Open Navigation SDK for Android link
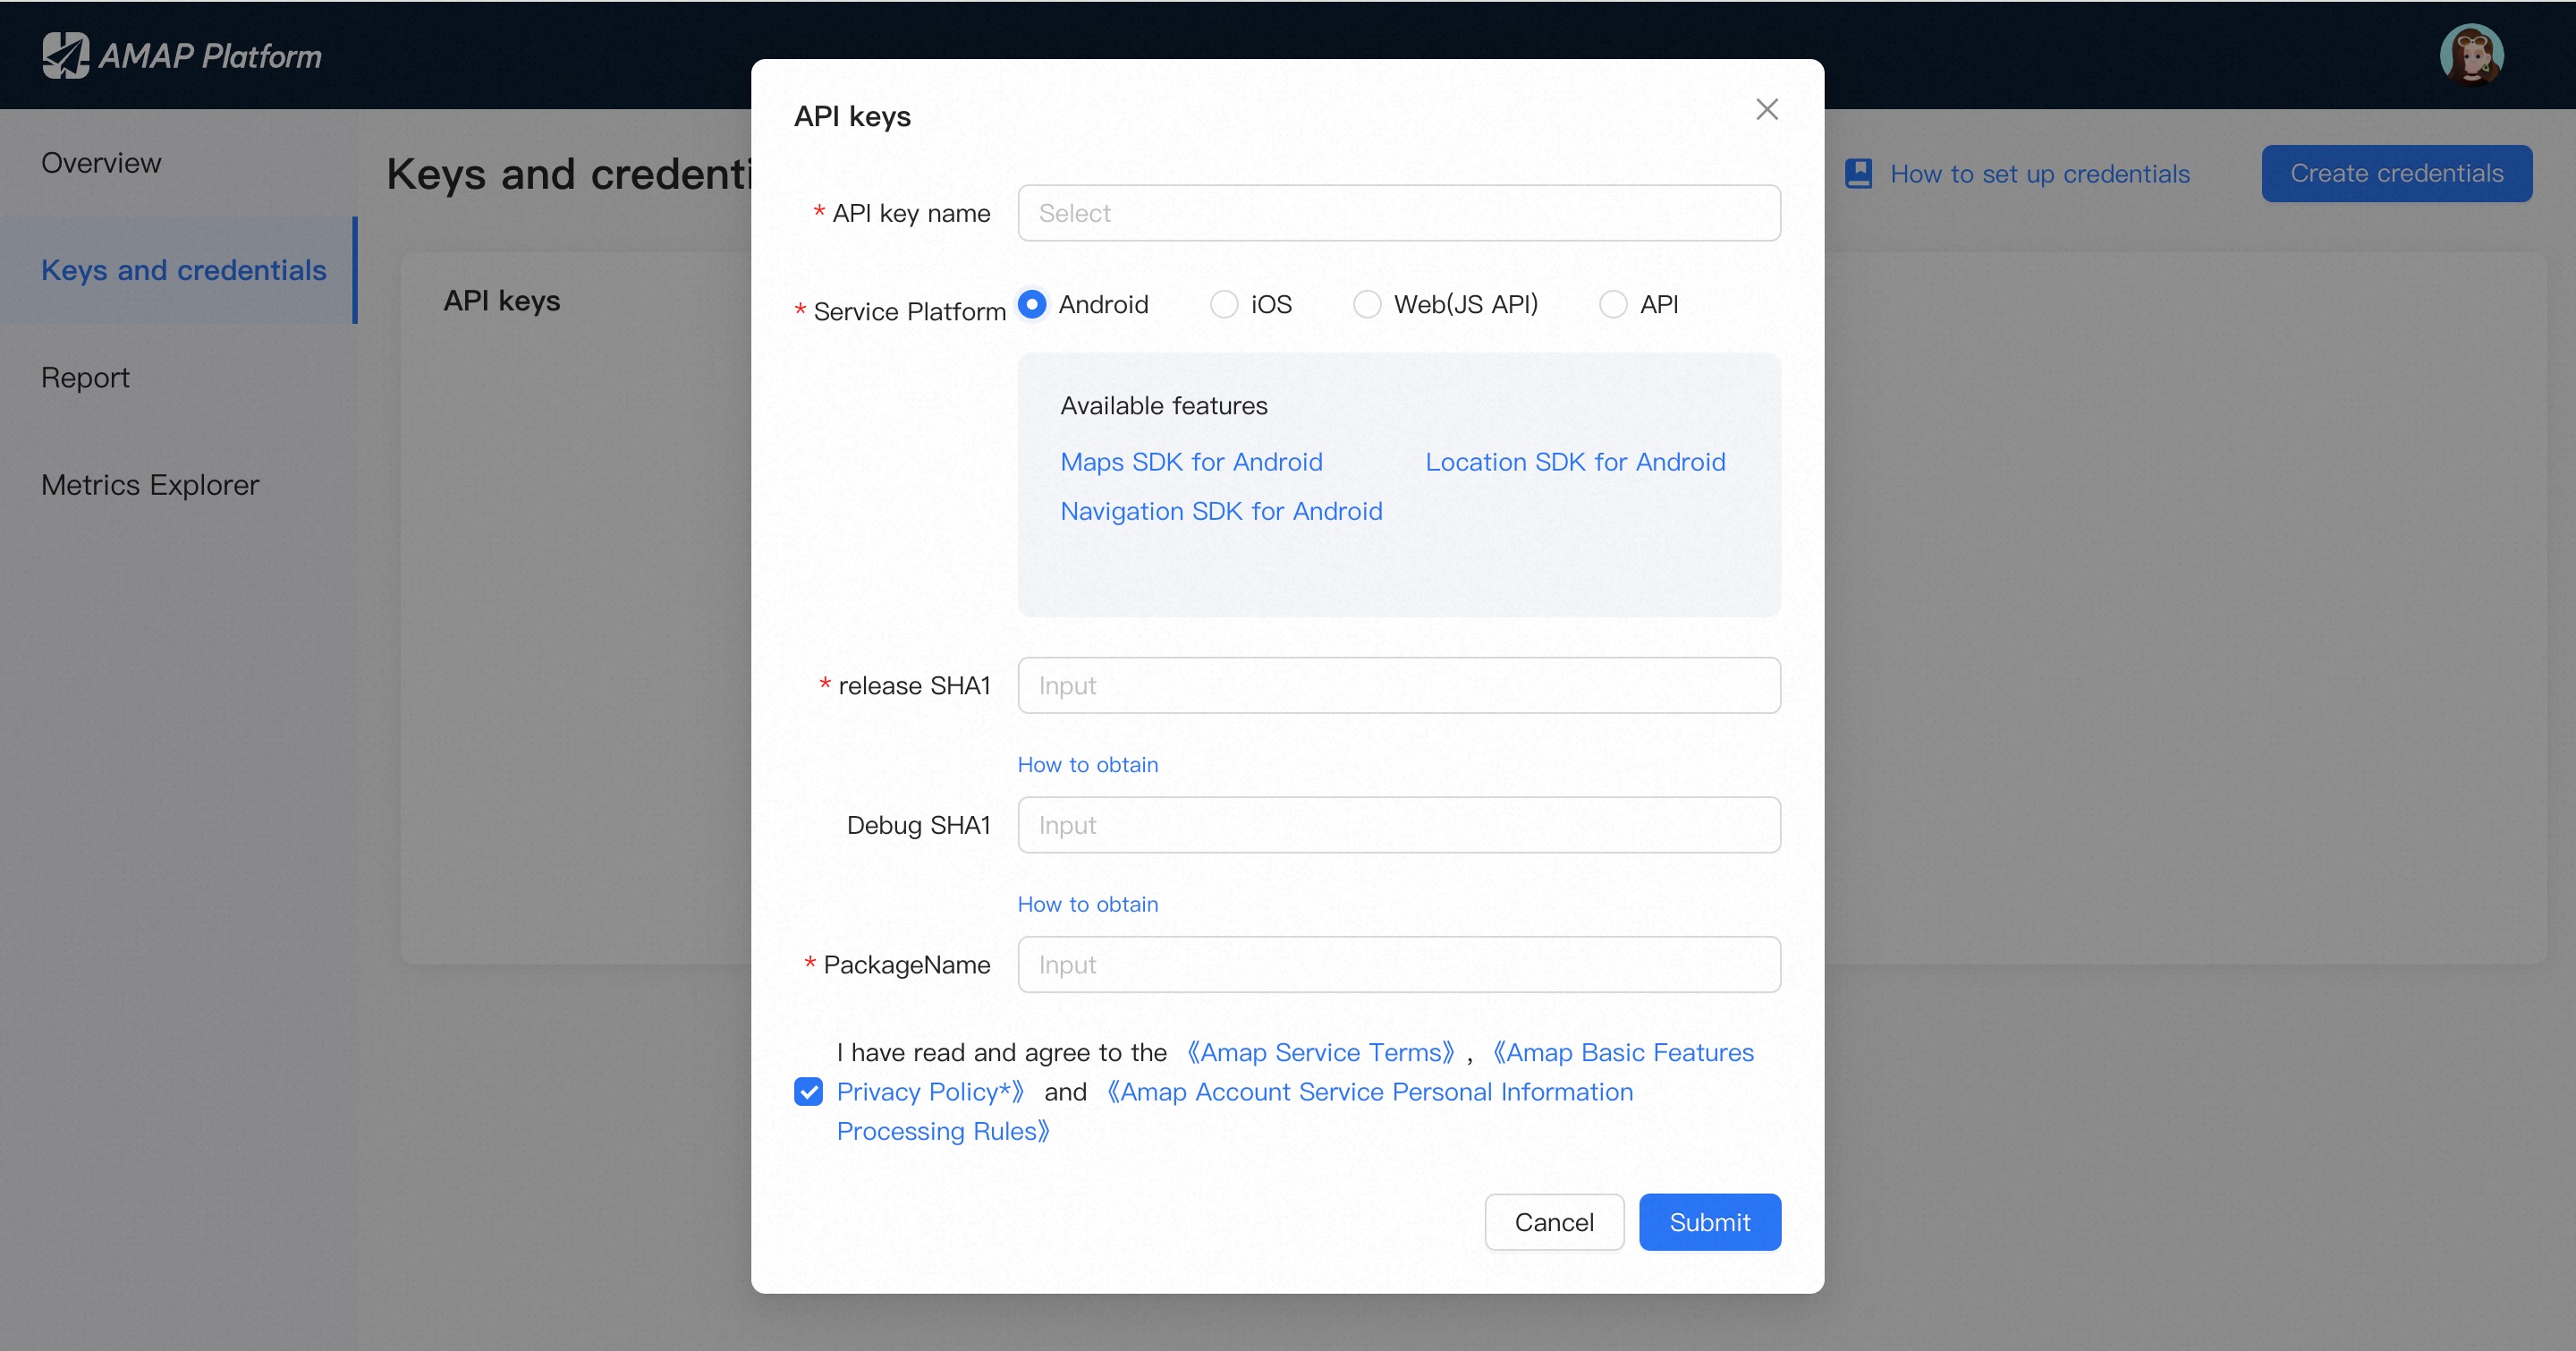This screenshot has width=2576, height=1351. point(1221,511)
